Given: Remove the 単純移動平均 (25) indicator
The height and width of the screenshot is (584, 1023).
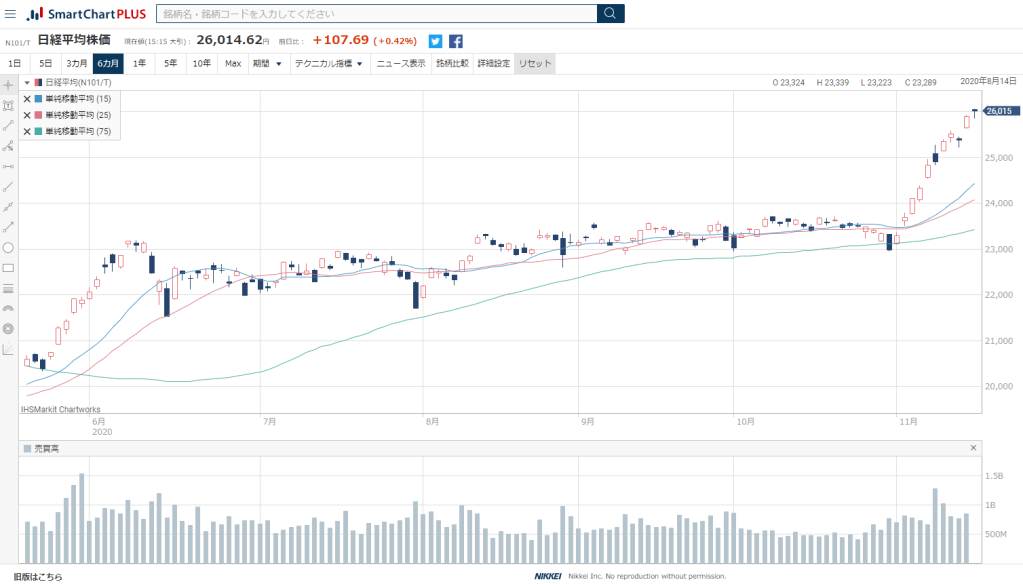Looking at the screenshot, I should pos(27,115).
